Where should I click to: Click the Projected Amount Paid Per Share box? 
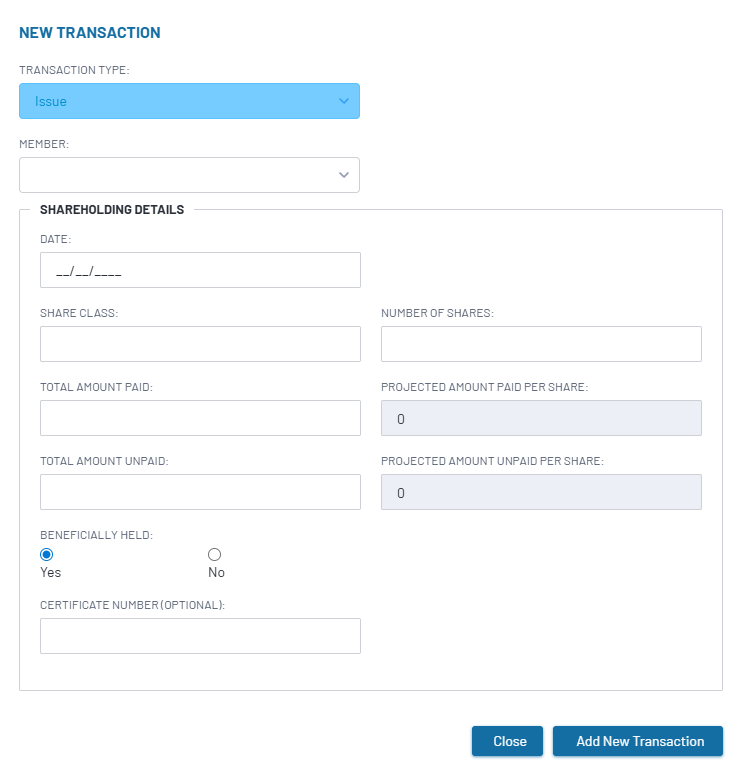tap(541, 418)
